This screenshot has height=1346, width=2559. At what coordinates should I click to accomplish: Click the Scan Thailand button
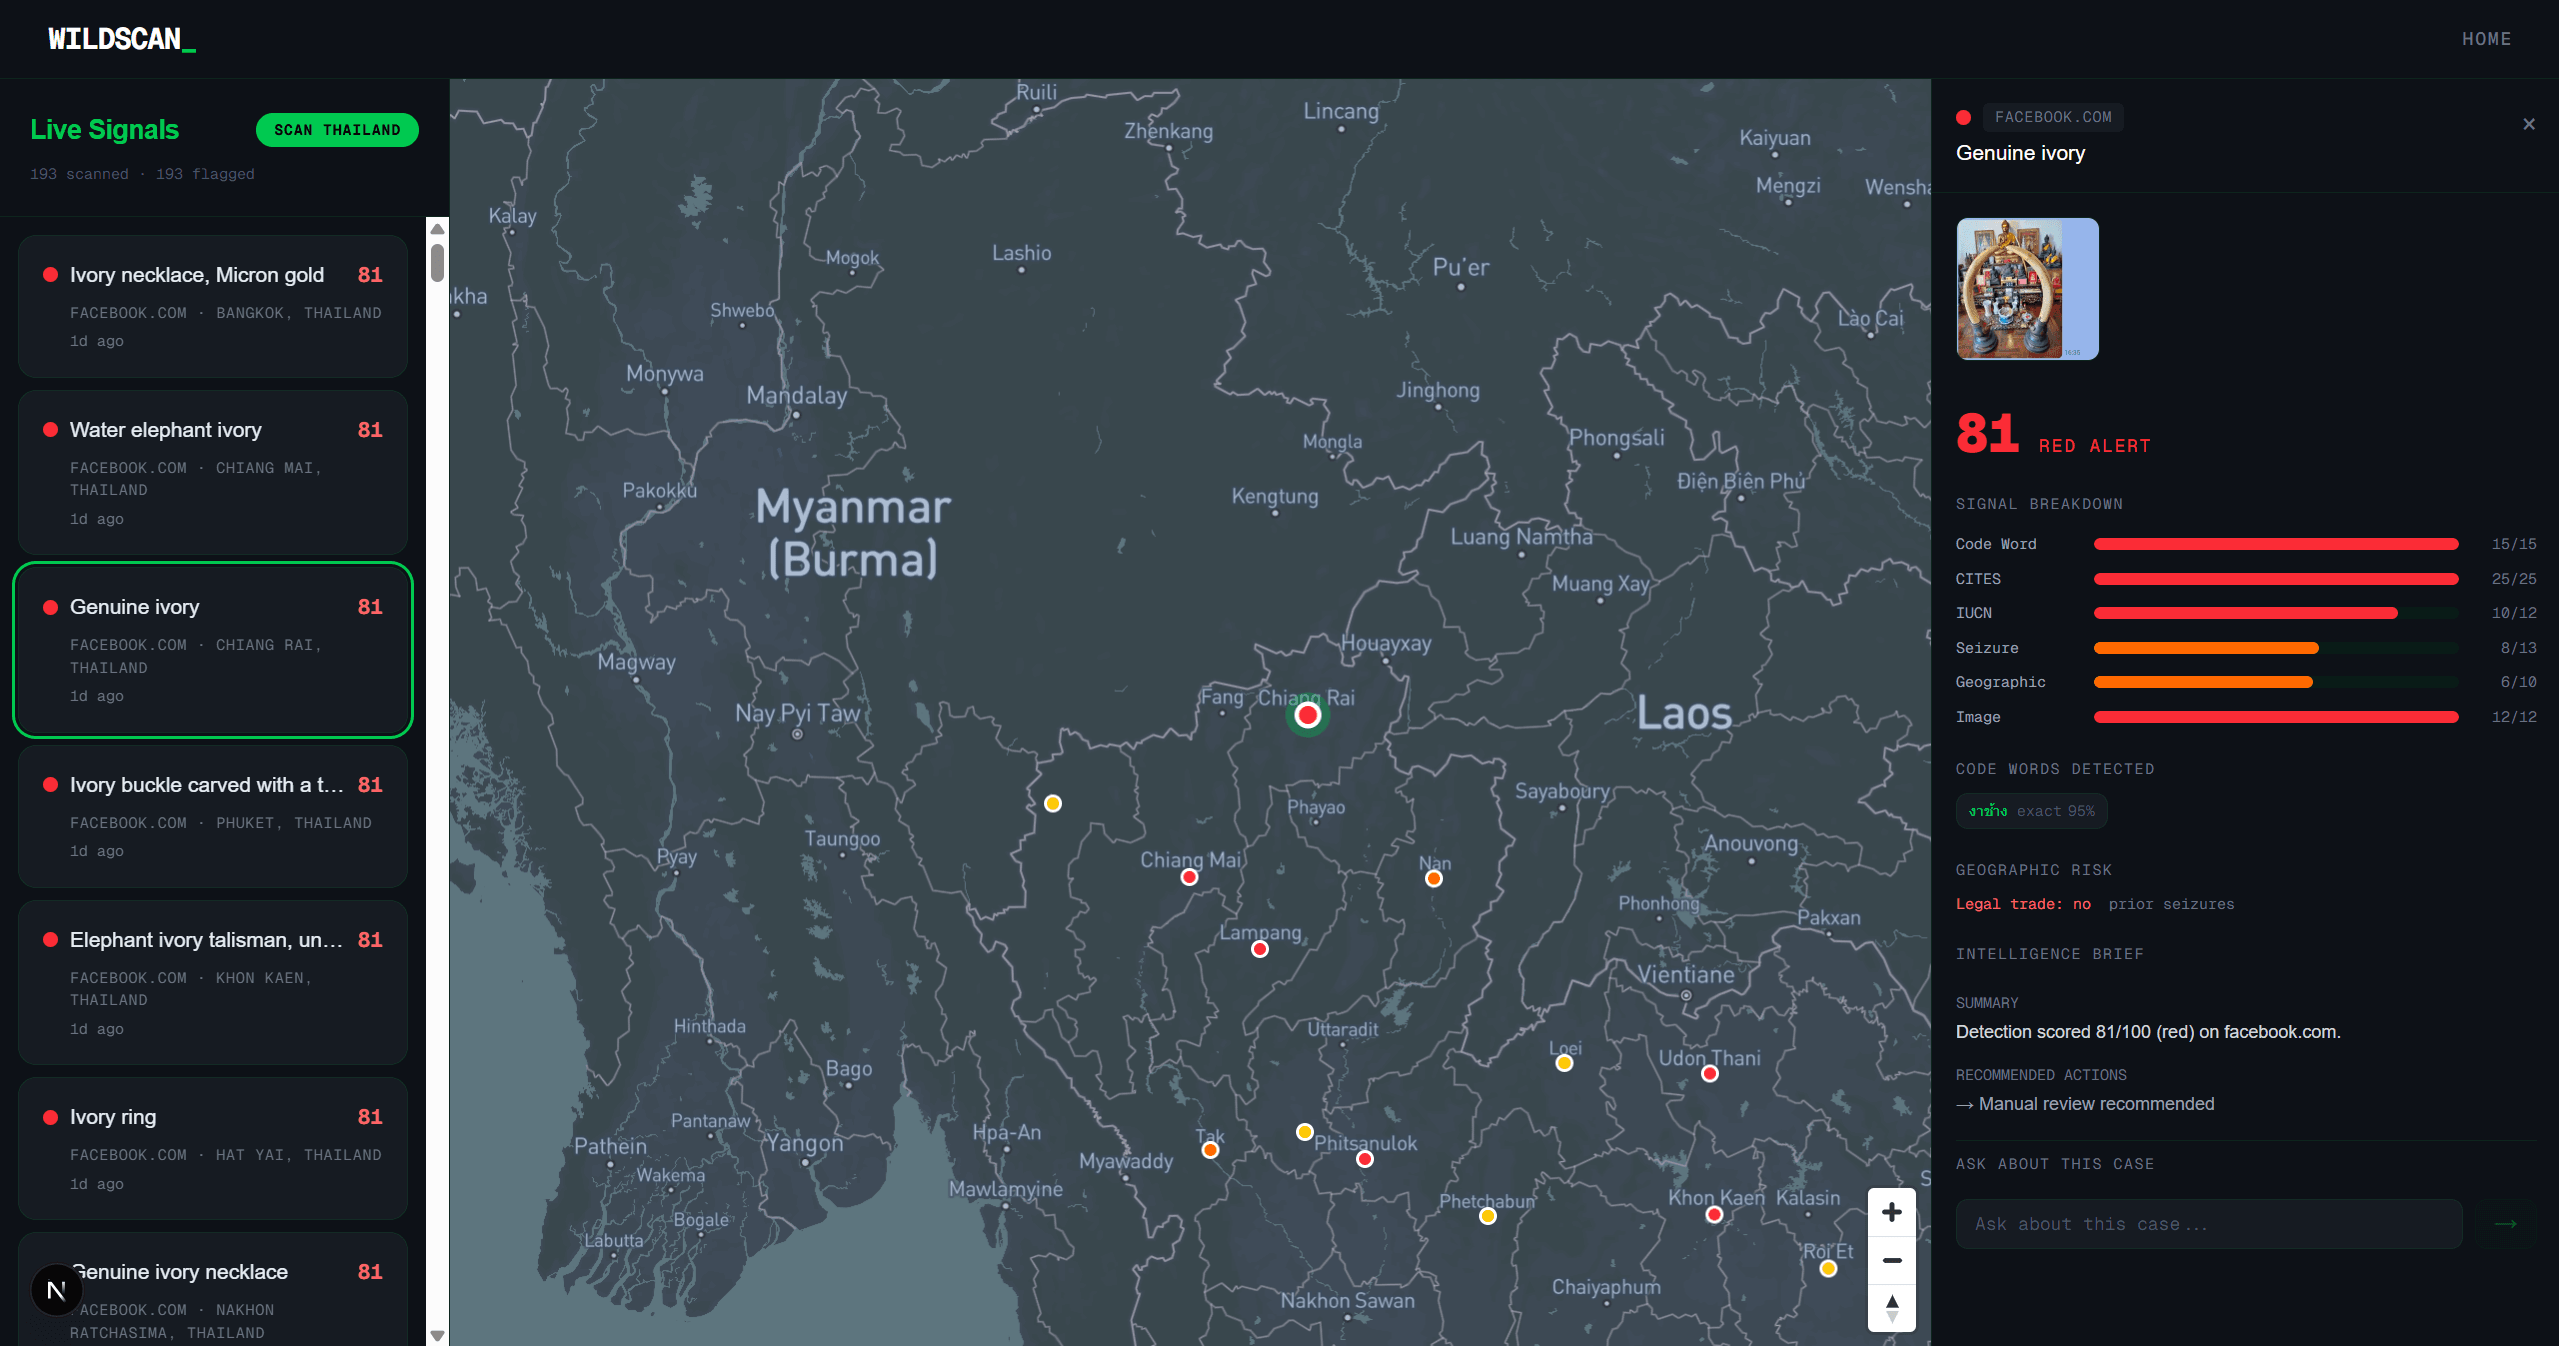pos(337,130)
